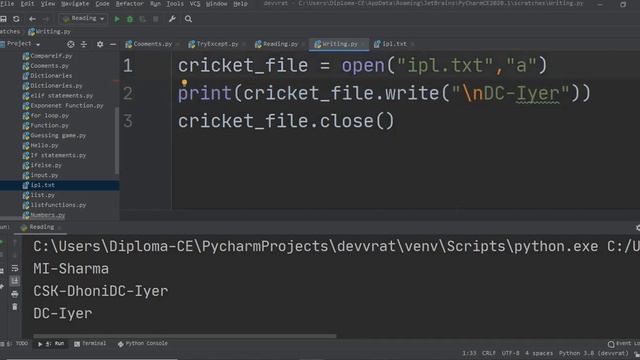Click the Writing.py breadcrumb in navigation bar
Viewport: 640px width, 360px height.
click(x=49, y=31)
